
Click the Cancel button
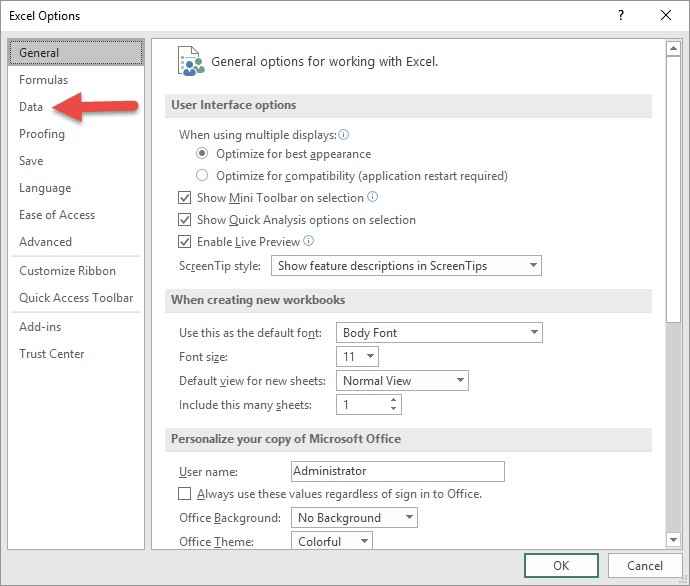pyautogui.click(x=645, y=565)
